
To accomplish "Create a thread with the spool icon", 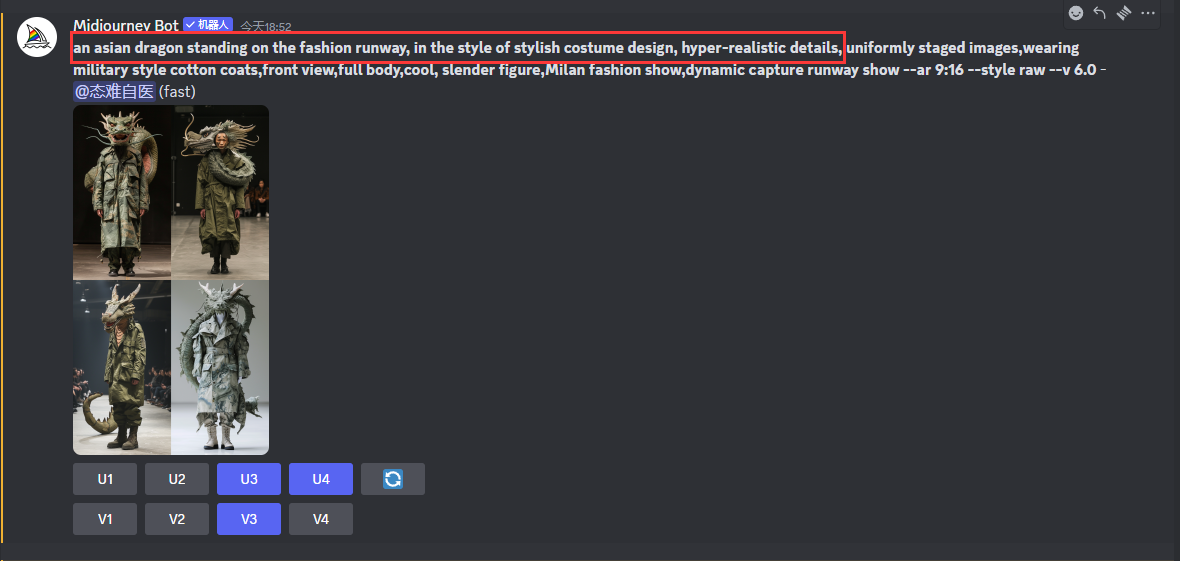I will [x=1124, y=13].
